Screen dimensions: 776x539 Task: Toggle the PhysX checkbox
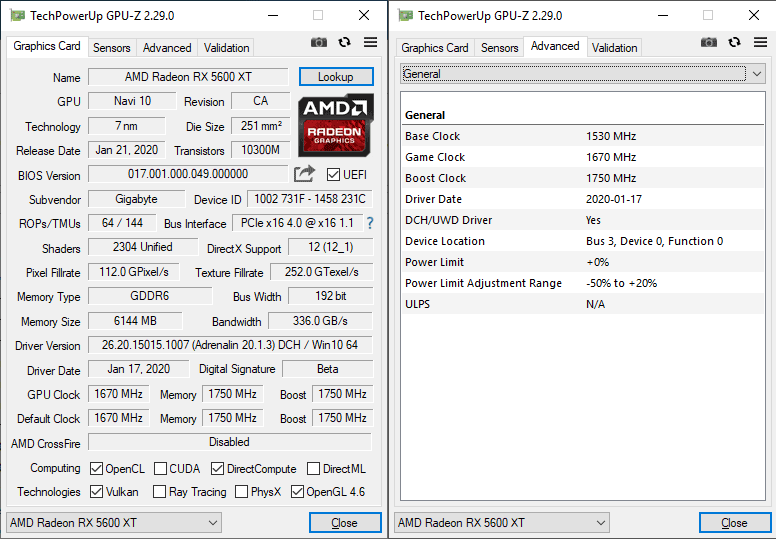pos(242,491)
